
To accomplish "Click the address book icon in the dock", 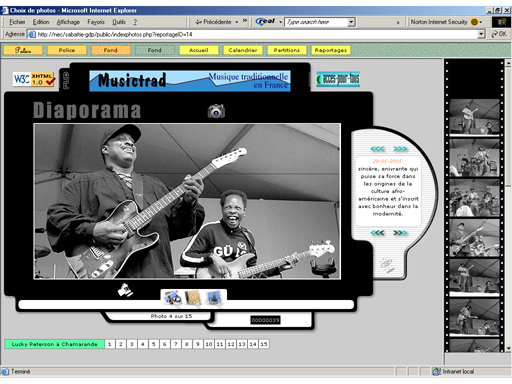I will tap(194, 297).
